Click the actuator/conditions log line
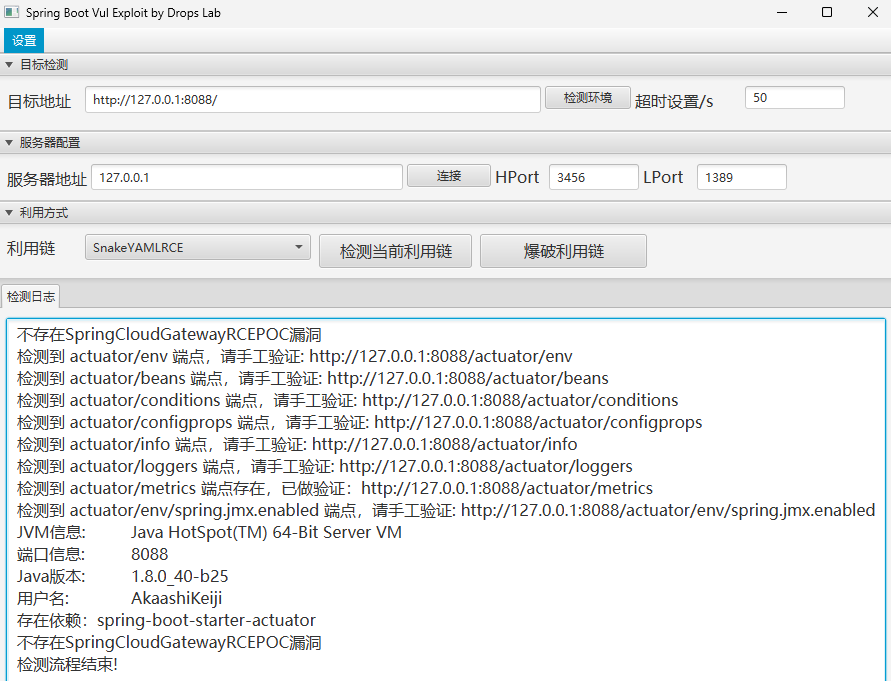 click(347, 400)
